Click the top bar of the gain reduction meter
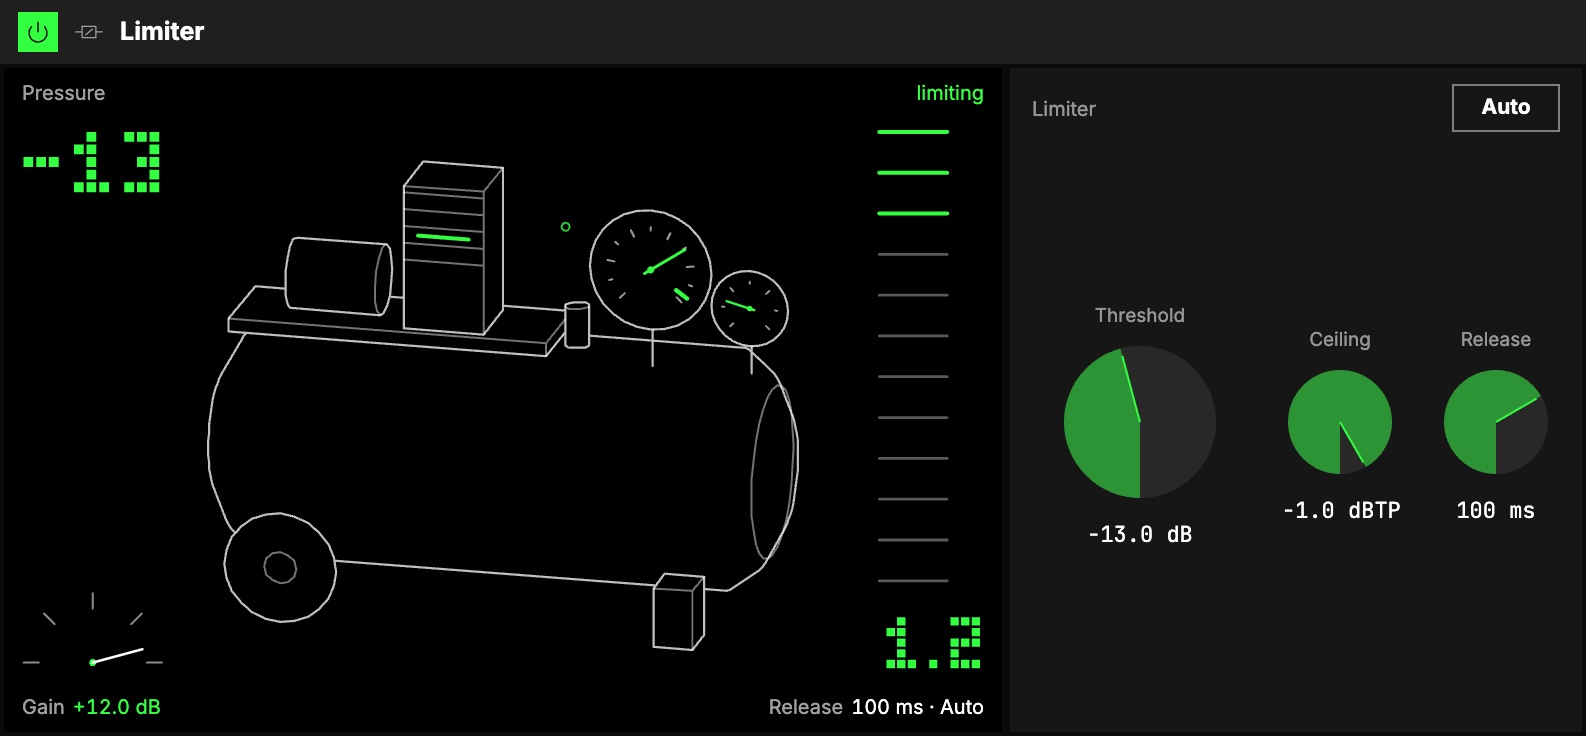Viewport: 1586px width, 736px height. 913,132
